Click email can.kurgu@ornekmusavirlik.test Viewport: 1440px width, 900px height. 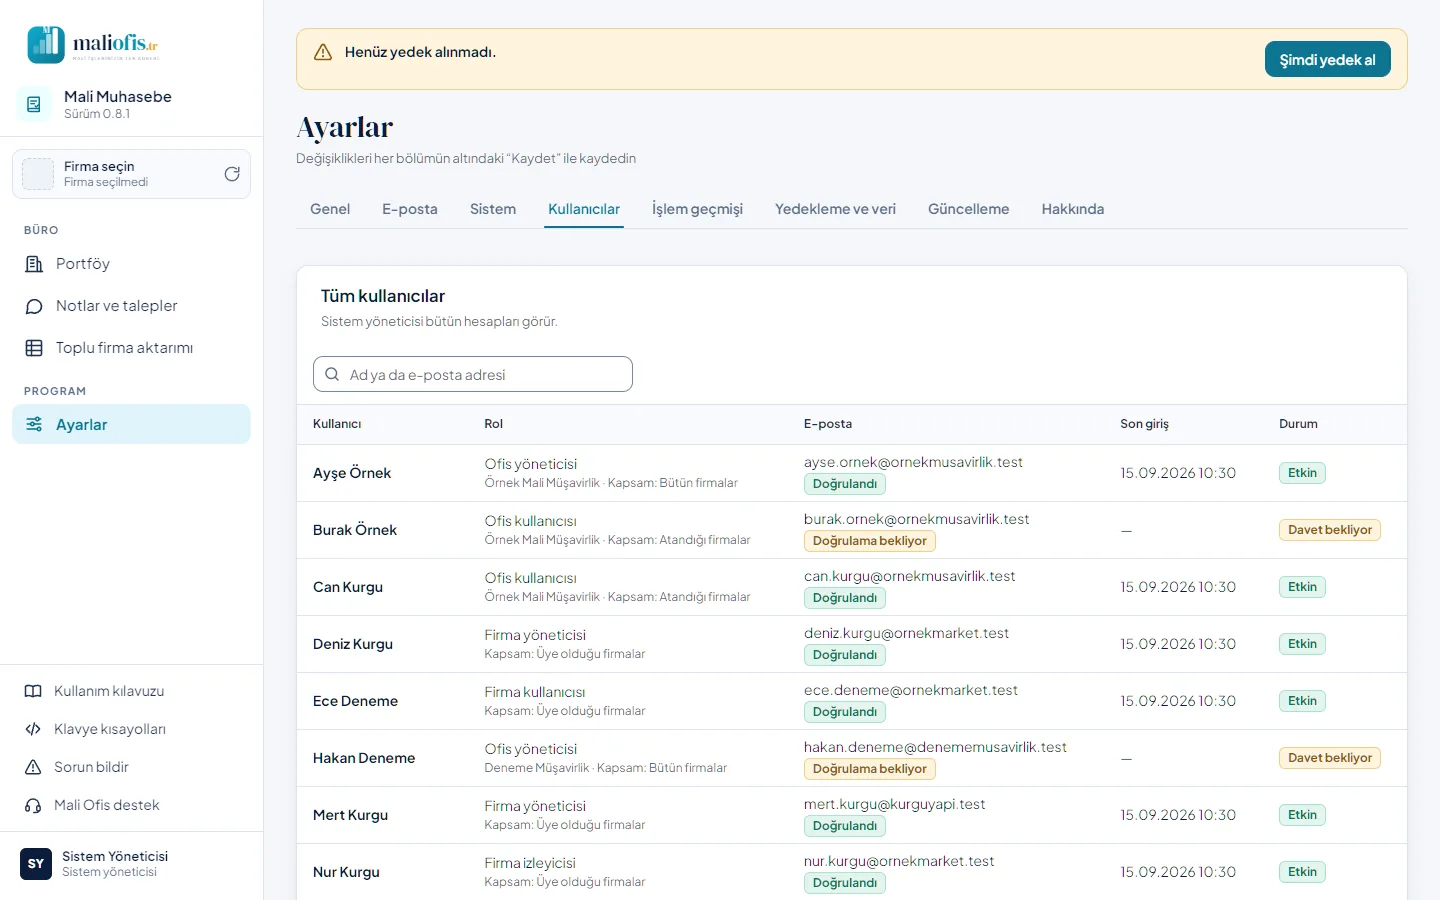909,576
